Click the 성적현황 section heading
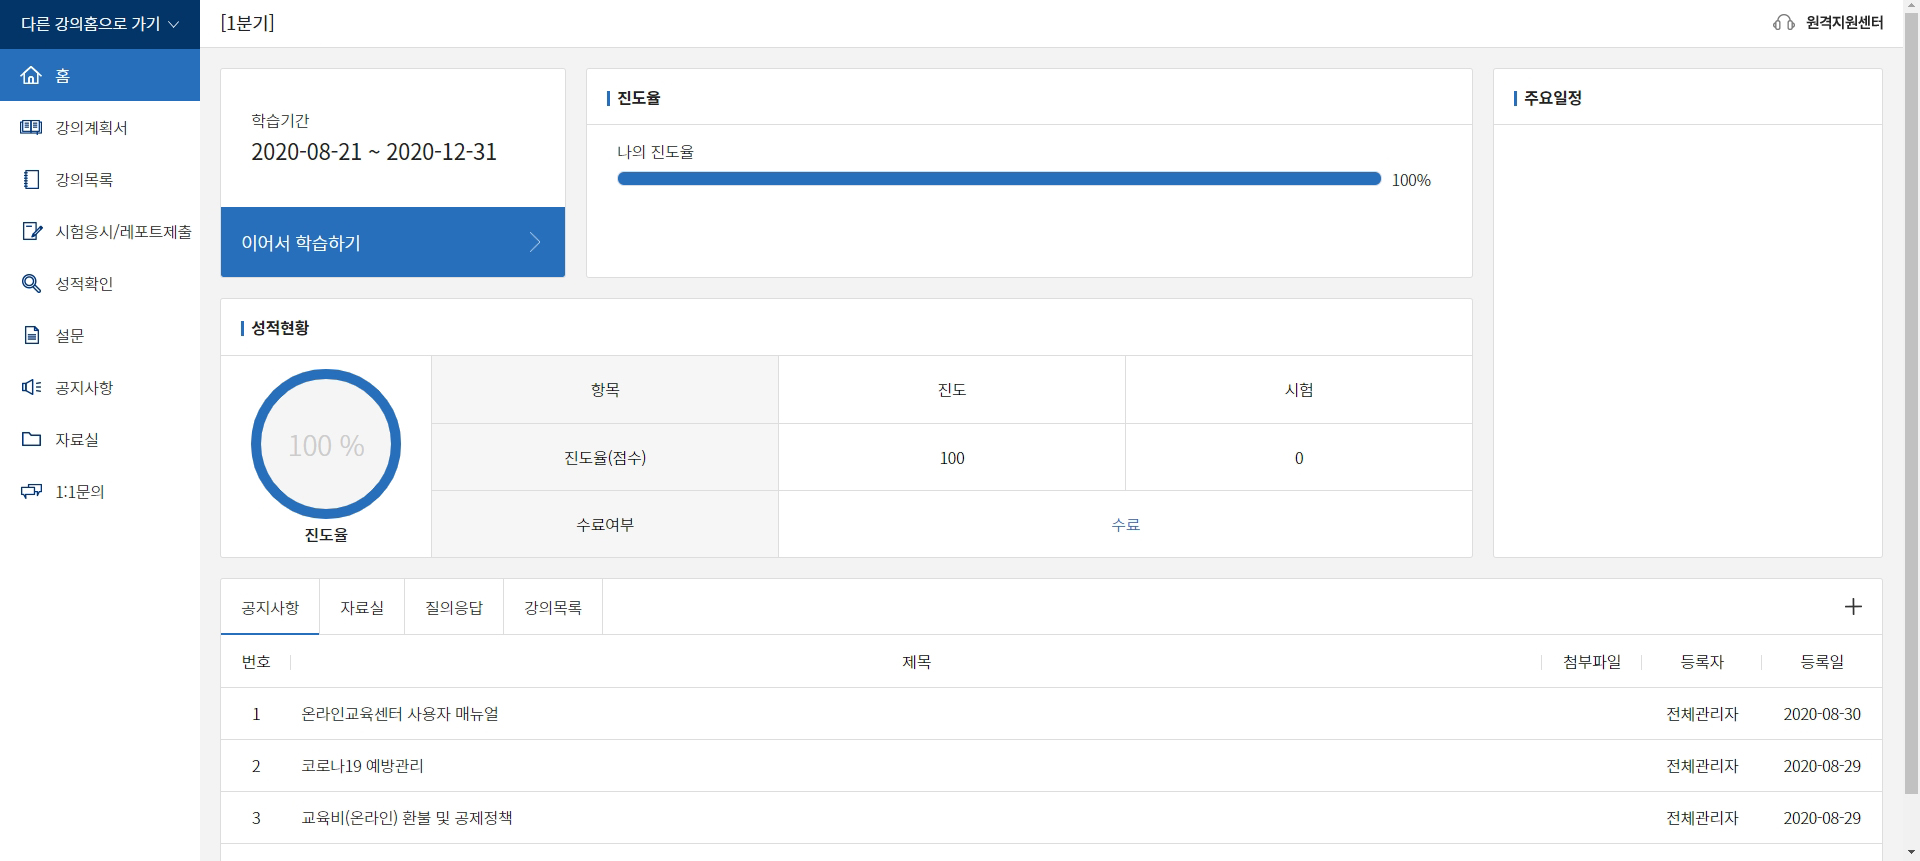This screenshot has width=1920, height=861. click(280, 328)
